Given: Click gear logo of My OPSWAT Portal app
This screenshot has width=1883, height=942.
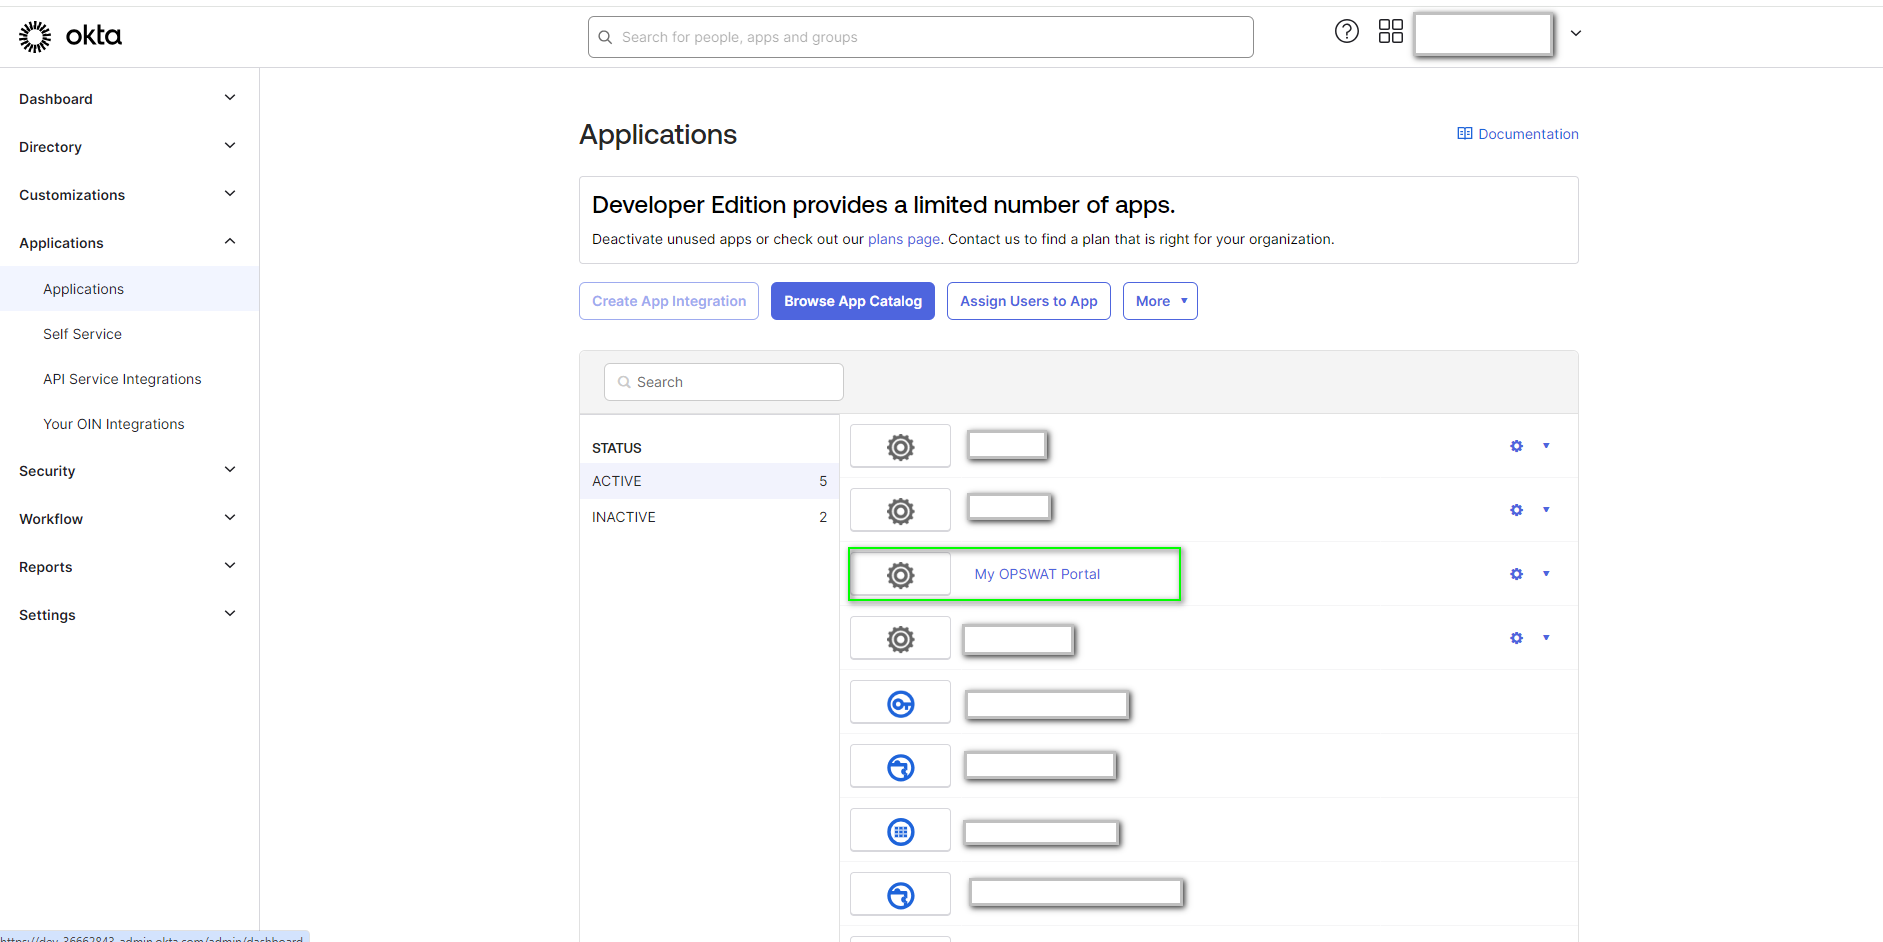Looking at the screenshot, I should (901, 575).
